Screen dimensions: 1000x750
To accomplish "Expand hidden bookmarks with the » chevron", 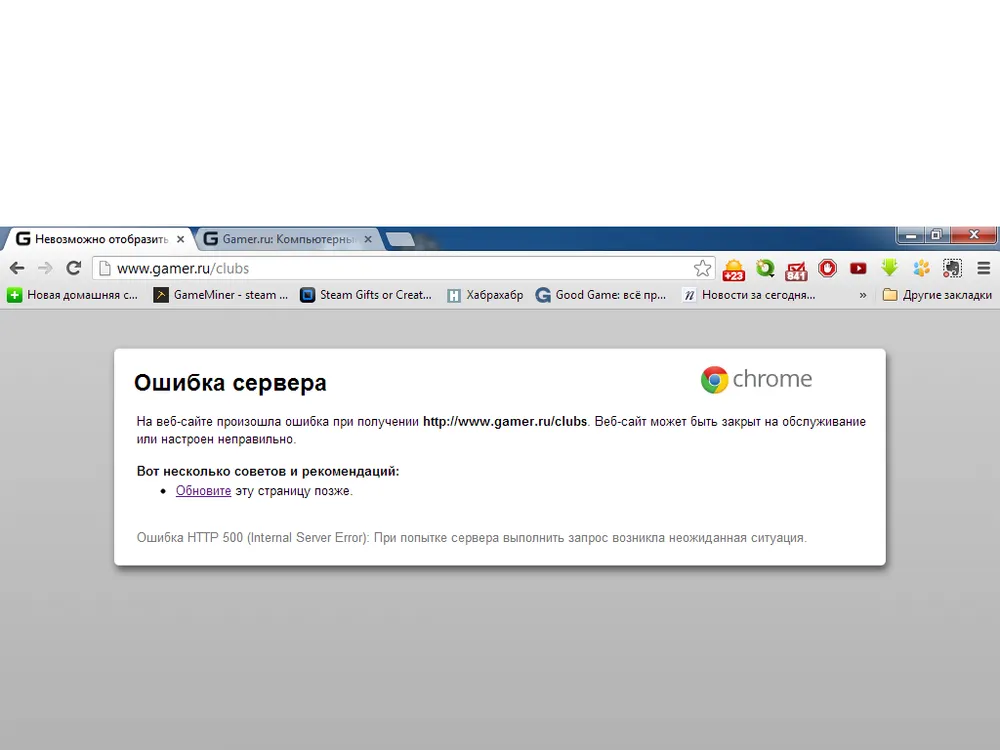I will point(863,295).
